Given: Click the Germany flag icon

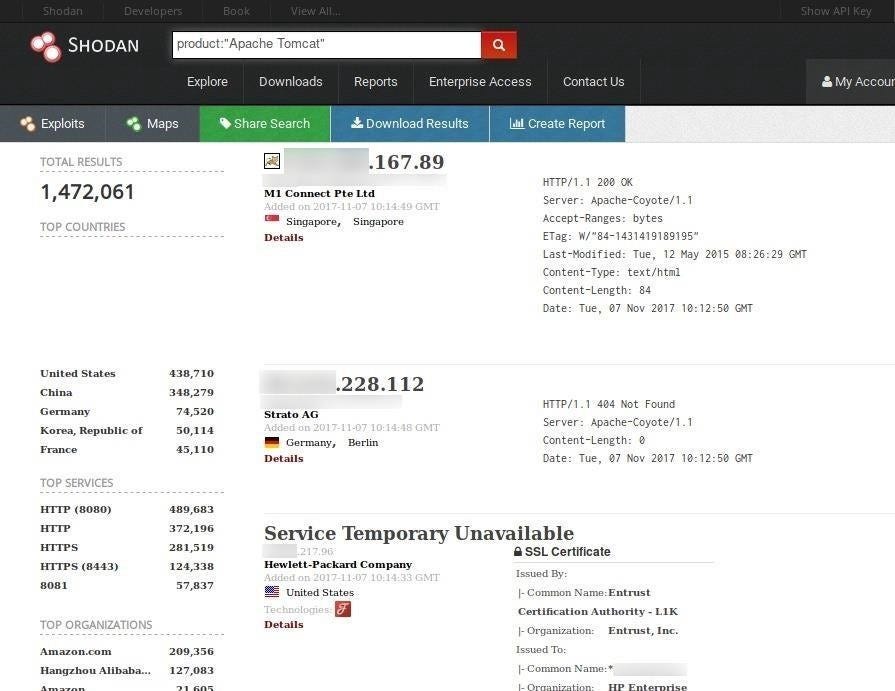Looking at the screenshot, I should click(272, 442).
